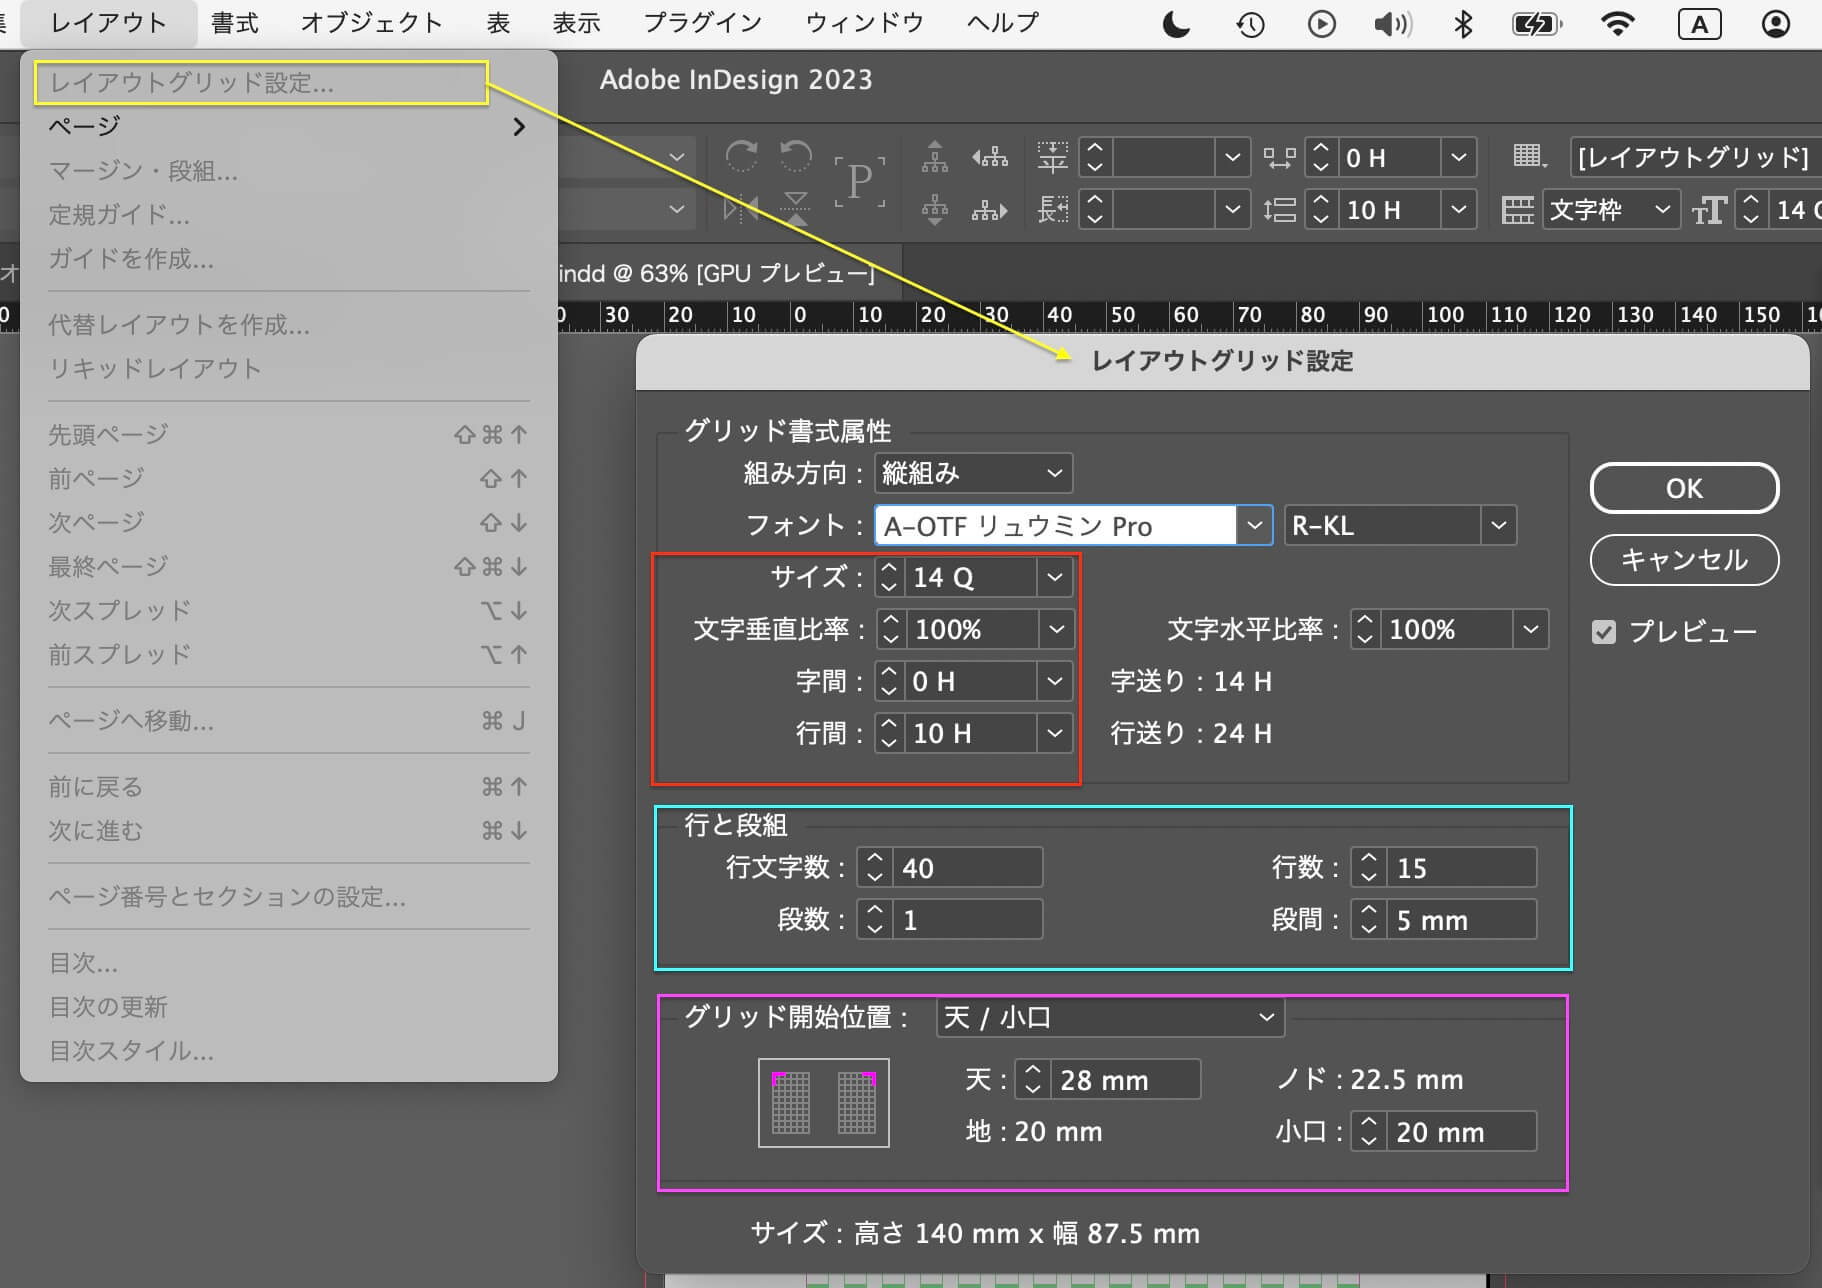Click the 天 field showing 28 mm
This screenshot has height=1288, width=1822.
click(1125, 1080)
